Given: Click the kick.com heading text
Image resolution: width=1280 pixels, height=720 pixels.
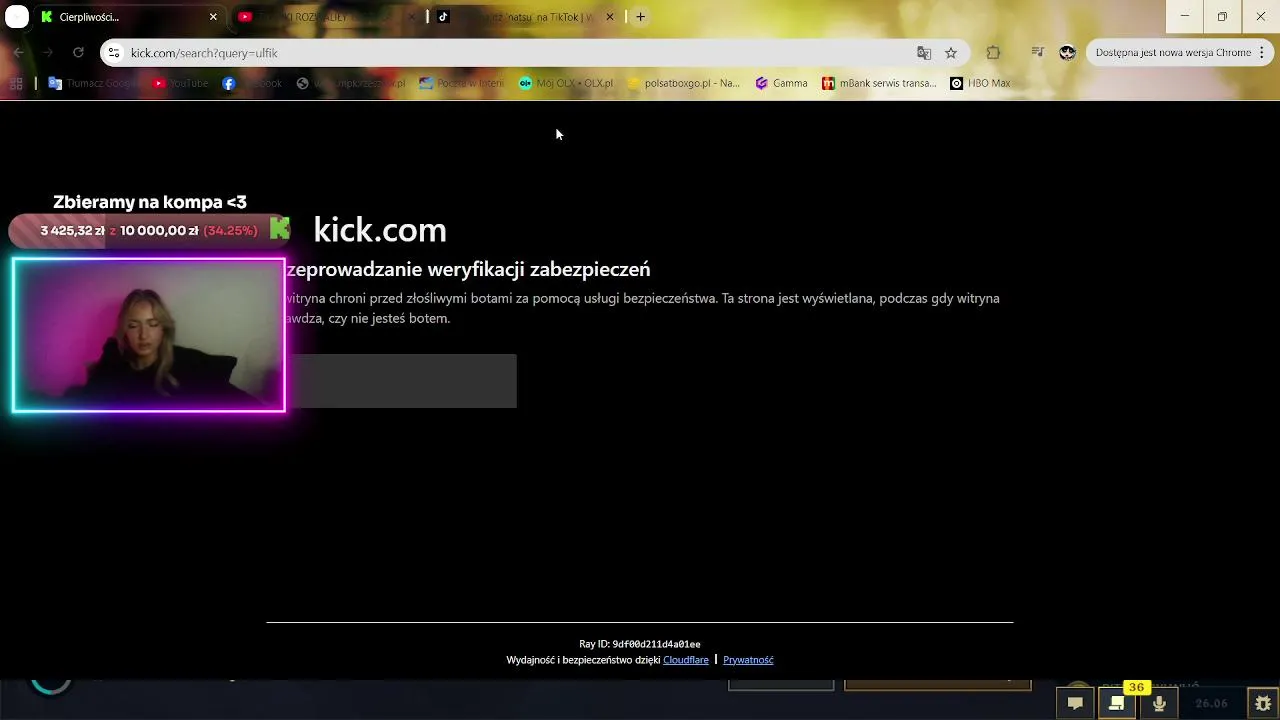Looking at the screenshot, I should (380, 230).
